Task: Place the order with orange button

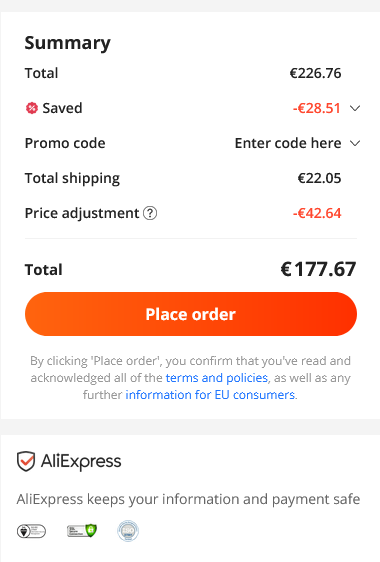Action: click(191, 314)
